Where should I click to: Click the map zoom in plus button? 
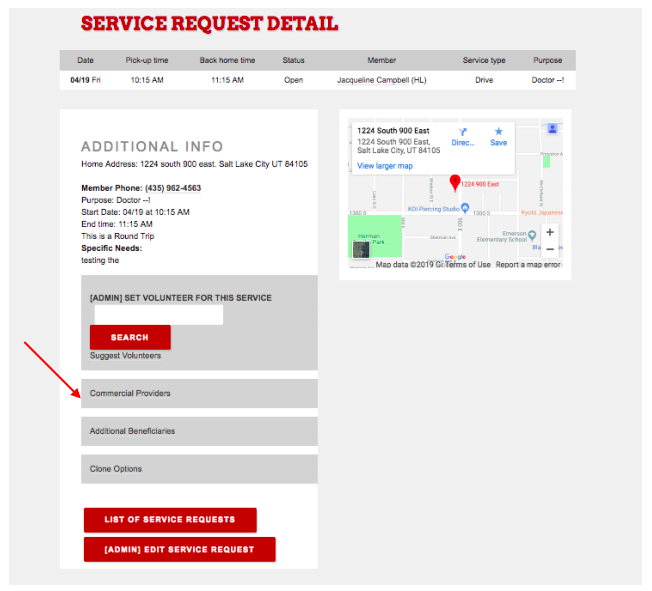point(550,232)
